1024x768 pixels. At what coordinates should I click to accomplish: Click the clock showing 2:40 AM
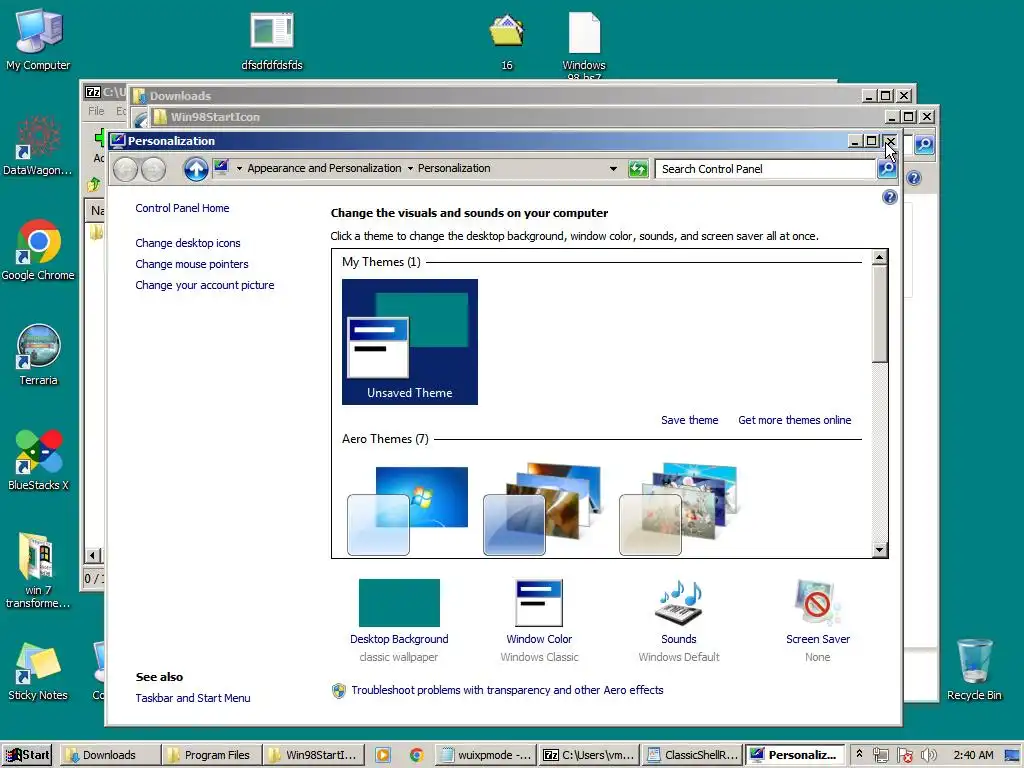[x=973, y=755]
